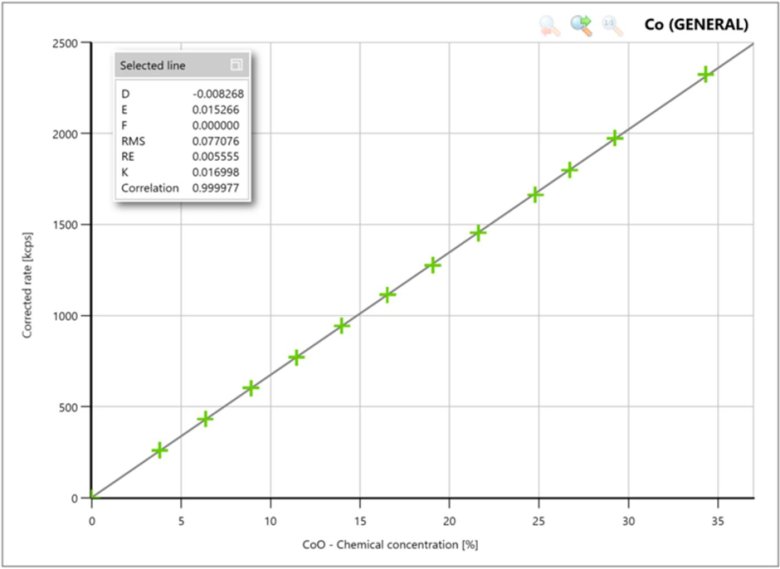The height and width of the screenshot is (569, 780).
Task: Select the data marker near 1100 kcps
Action: [388, 295]
